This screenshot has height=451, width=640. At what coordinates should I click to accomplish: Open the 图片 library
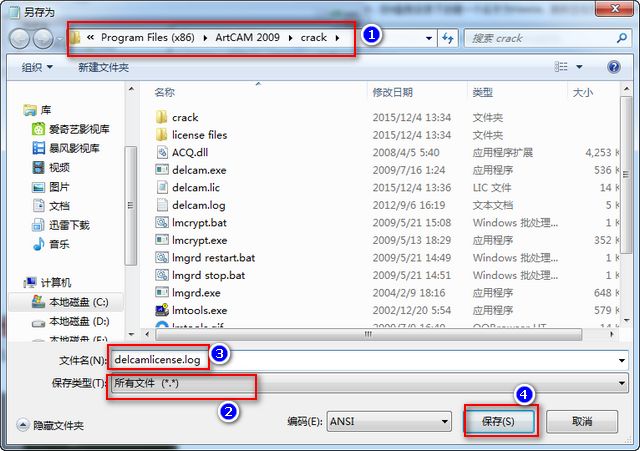coord(51,187)
